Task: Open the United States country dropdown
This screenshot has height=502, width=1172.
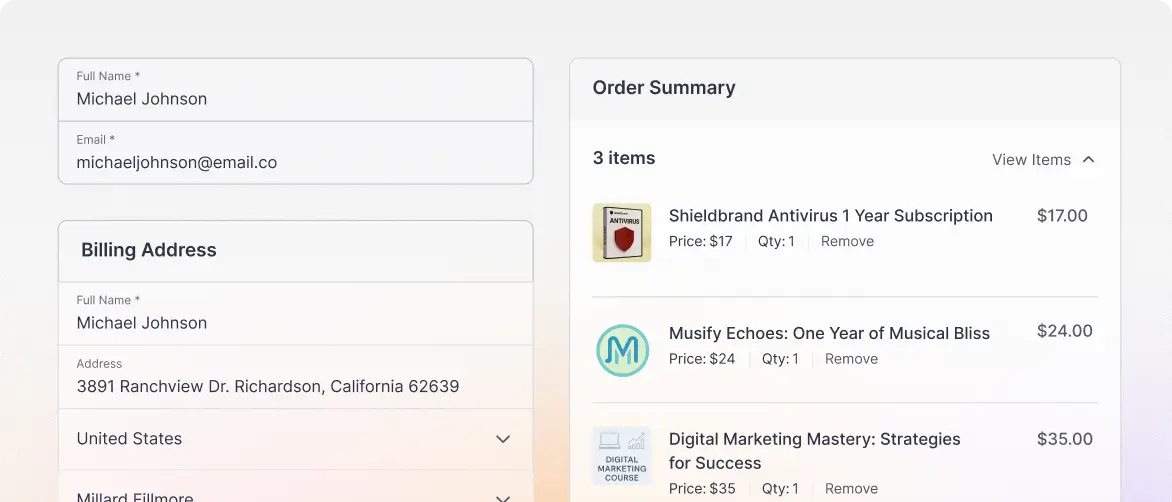Action: [x=296, y=439]
